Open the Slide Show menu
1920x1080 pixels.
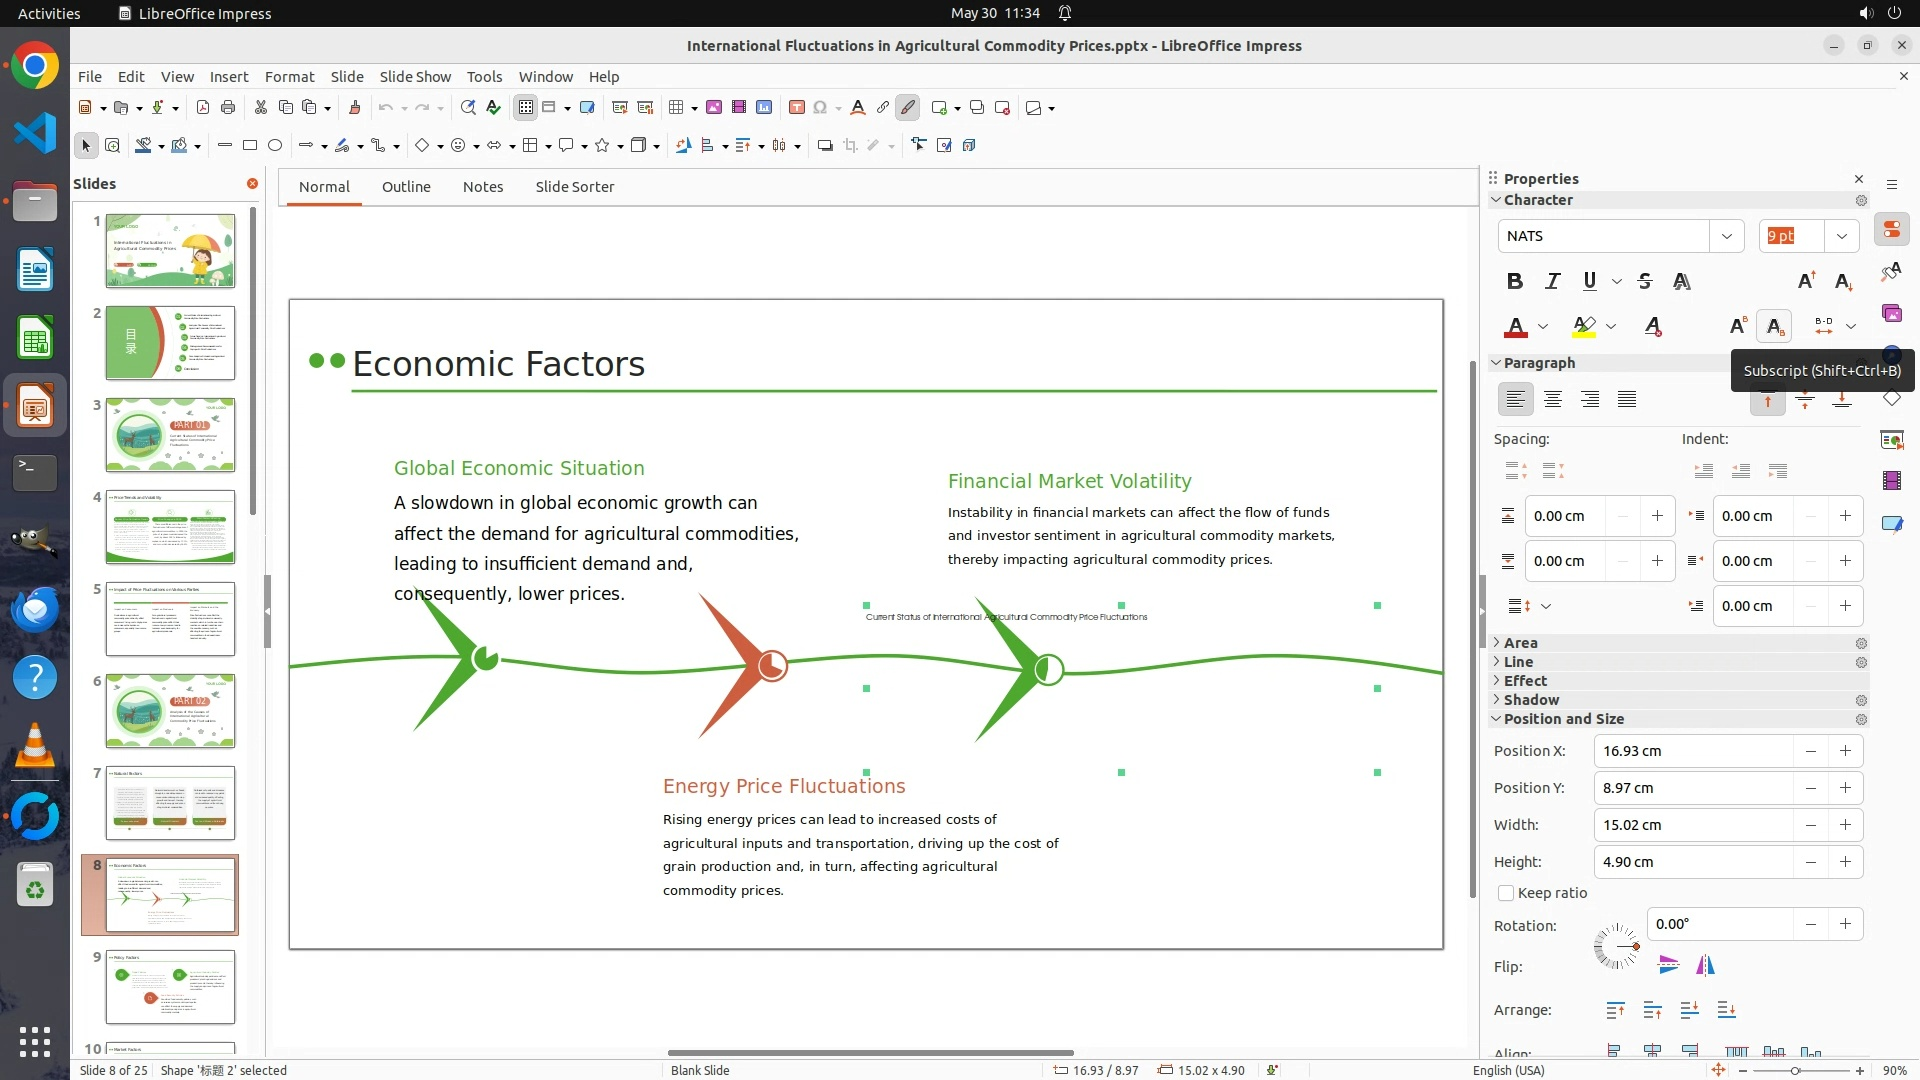click(x=415, y=77)
